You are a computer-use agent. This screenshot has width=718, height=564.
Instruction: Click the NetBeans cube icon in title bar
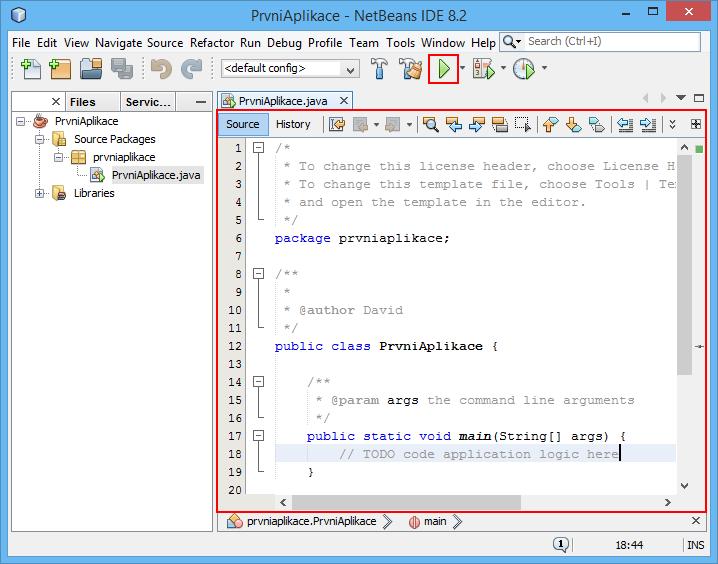point(18,16)
